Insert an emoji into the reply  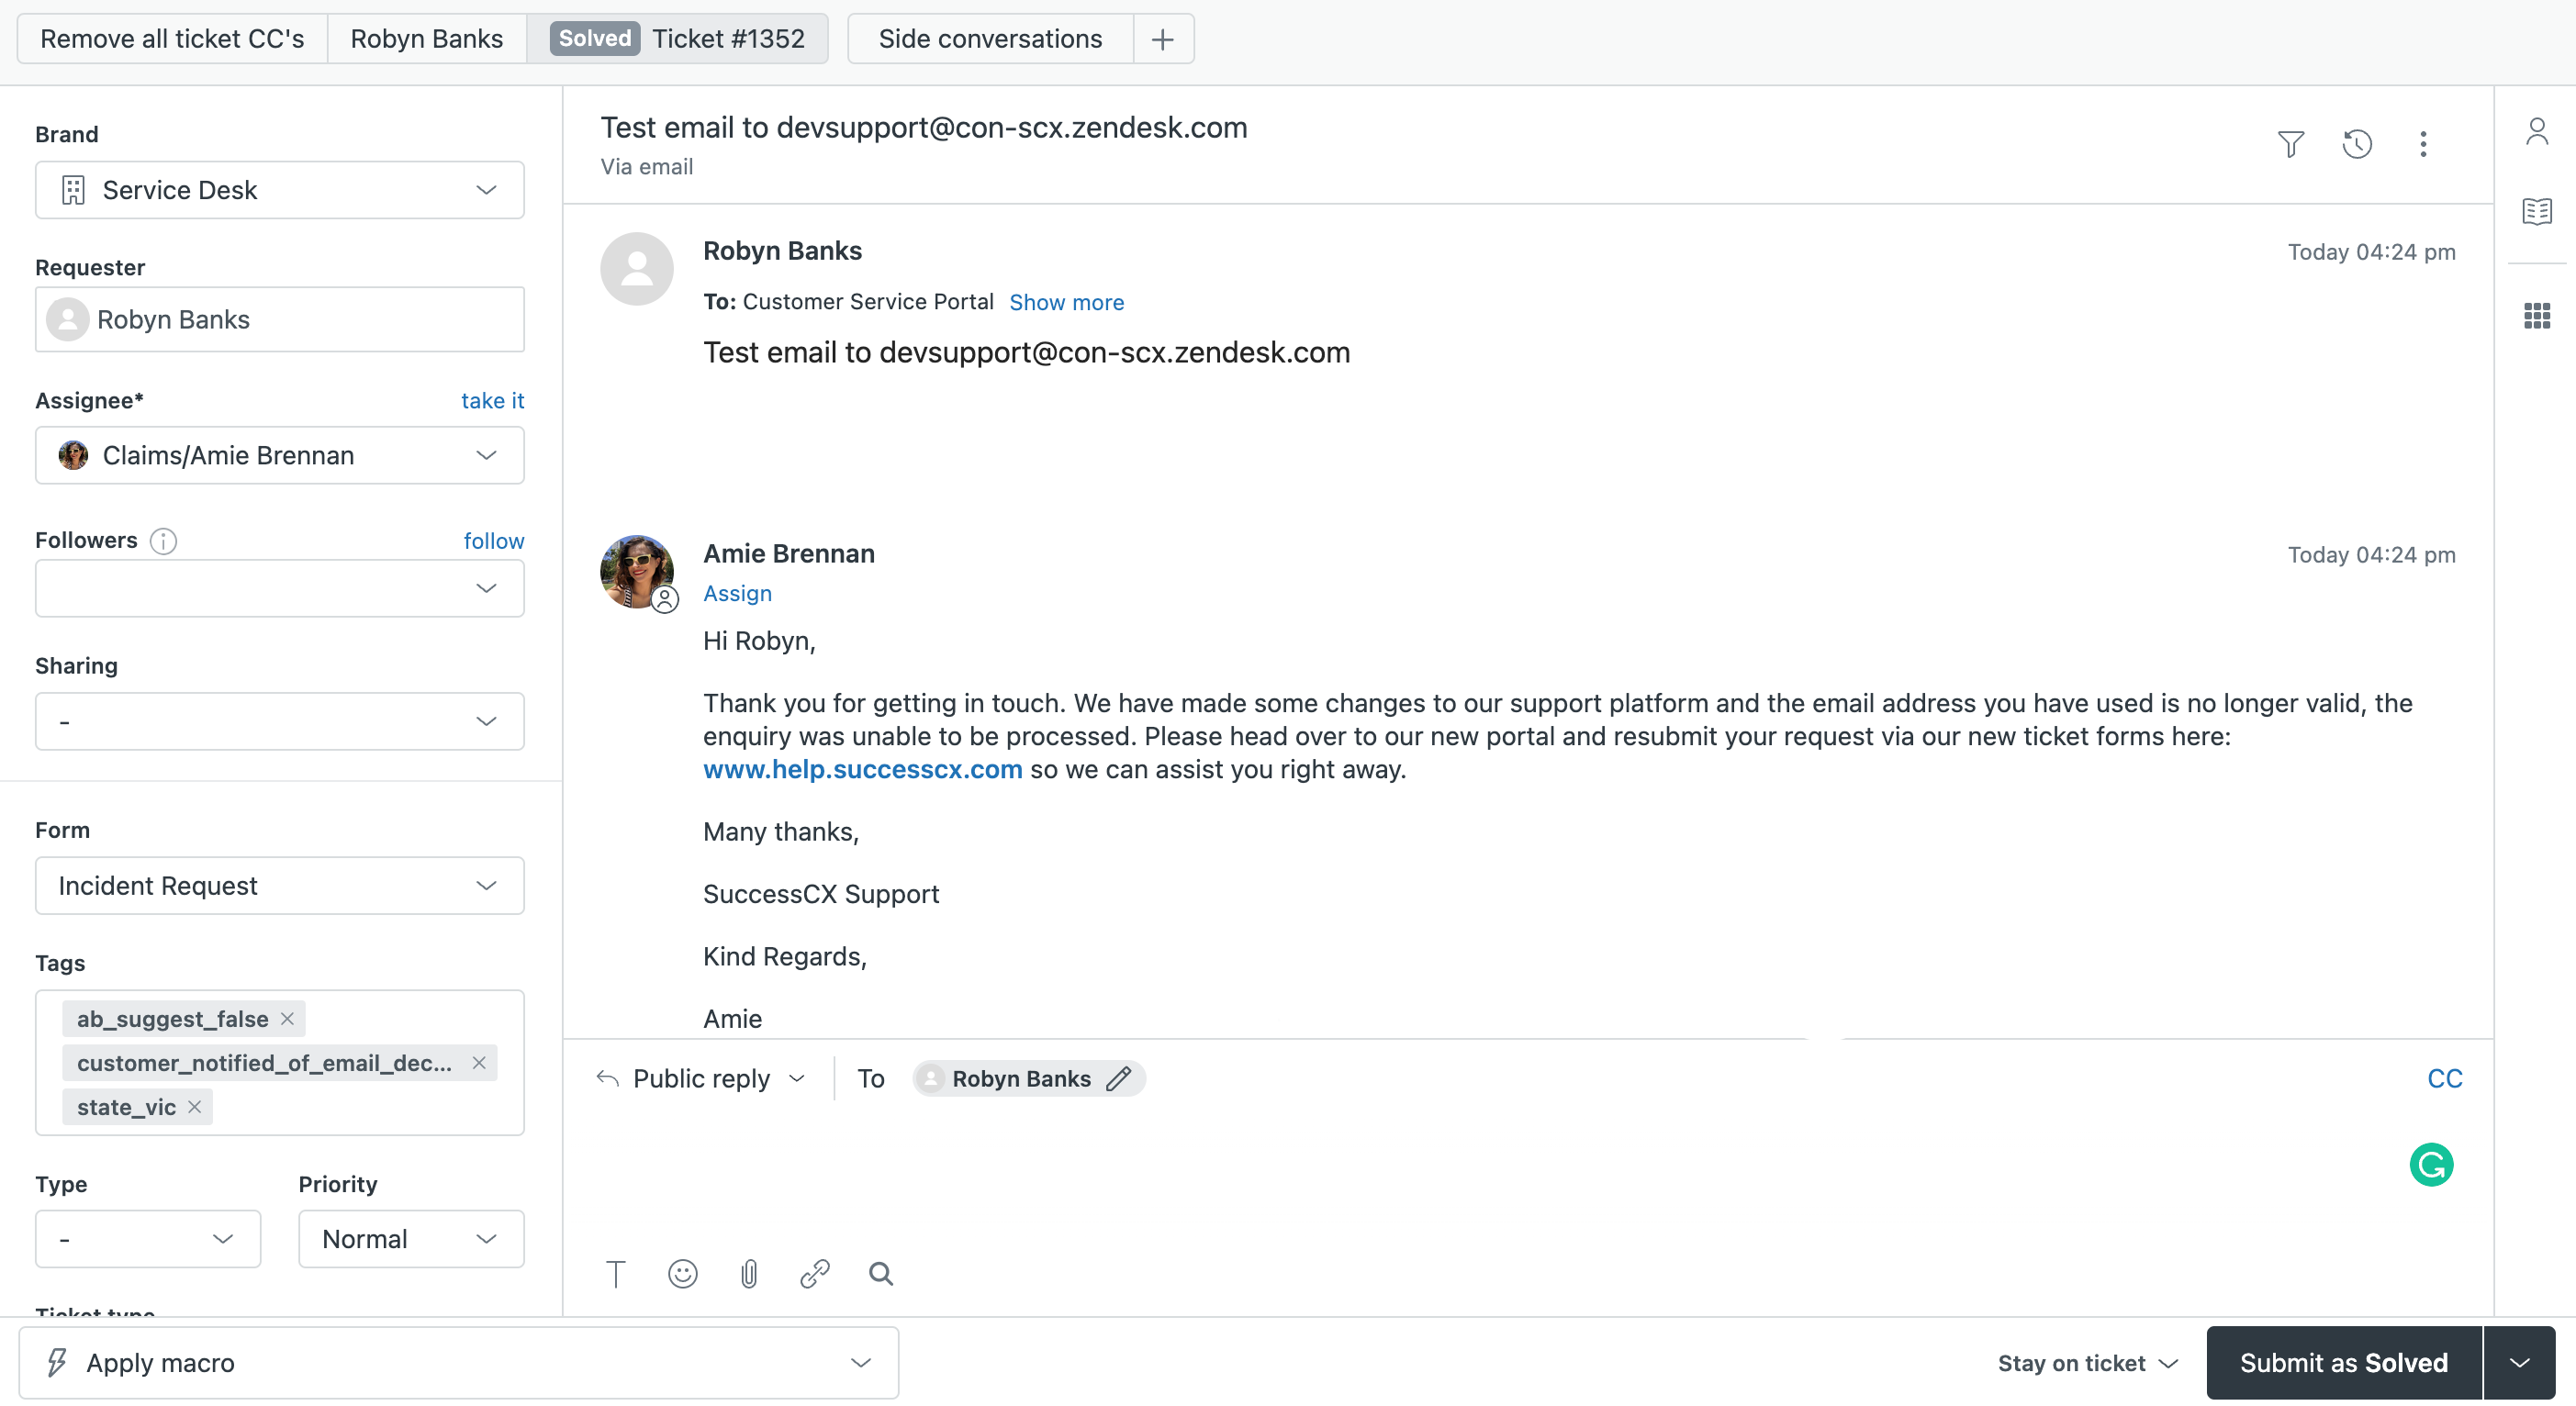(682, 1273)
